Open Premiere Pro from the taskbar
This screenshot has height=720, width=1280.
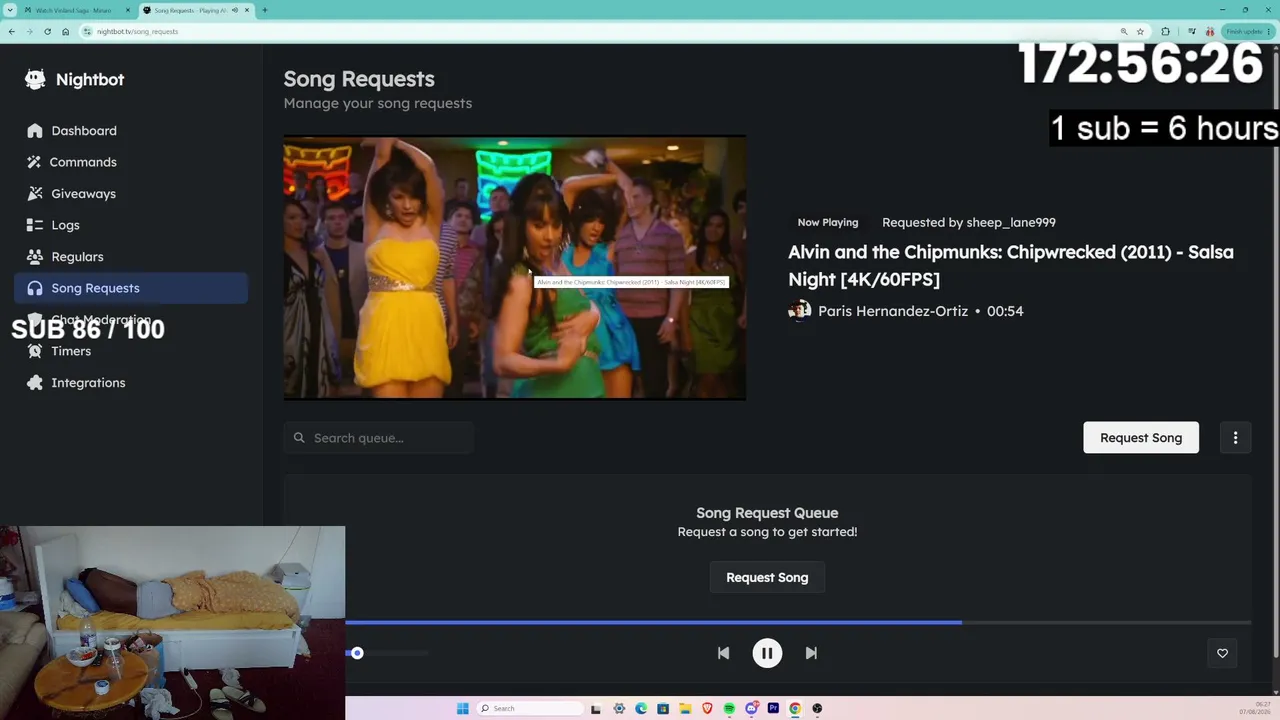tap(773, 708)
